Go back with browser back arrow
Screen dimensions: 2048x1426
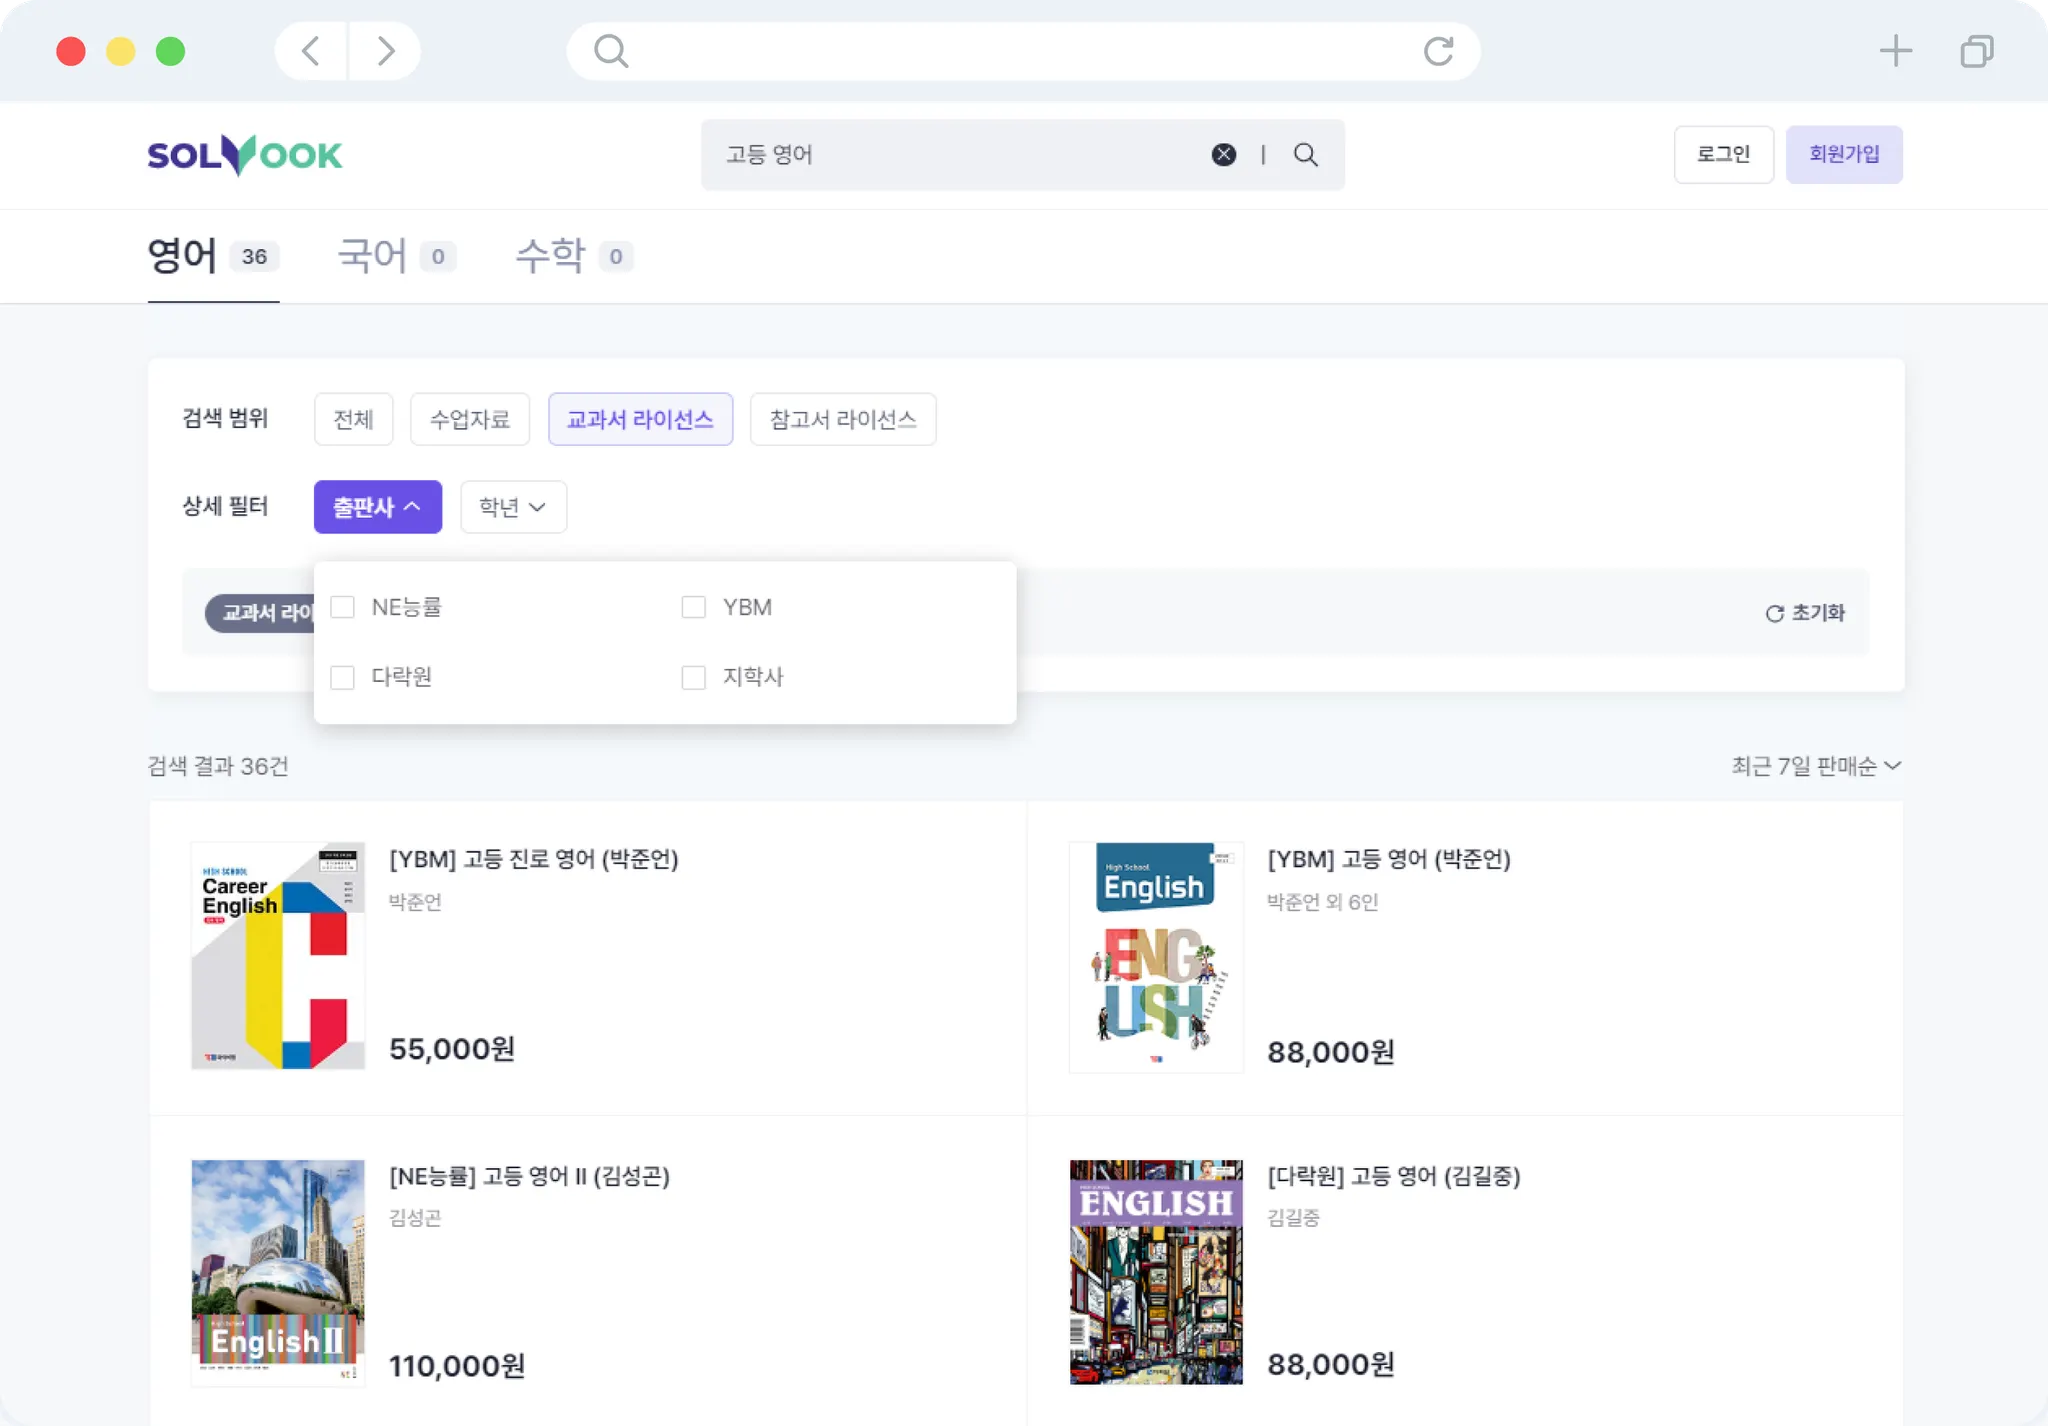311,51
